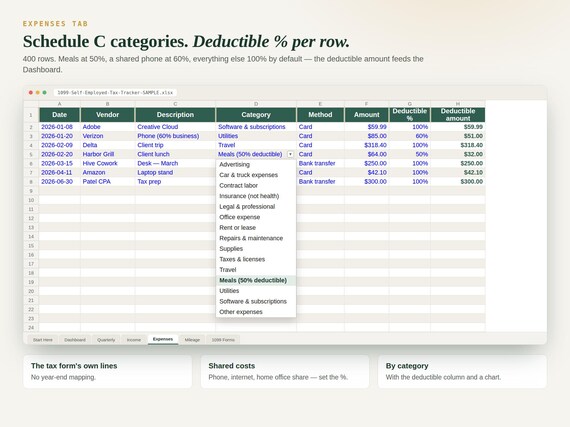Viewport: 570px width, 427px height.
Task: Select the Tax prep description cell
Action: tap(175, 181)
